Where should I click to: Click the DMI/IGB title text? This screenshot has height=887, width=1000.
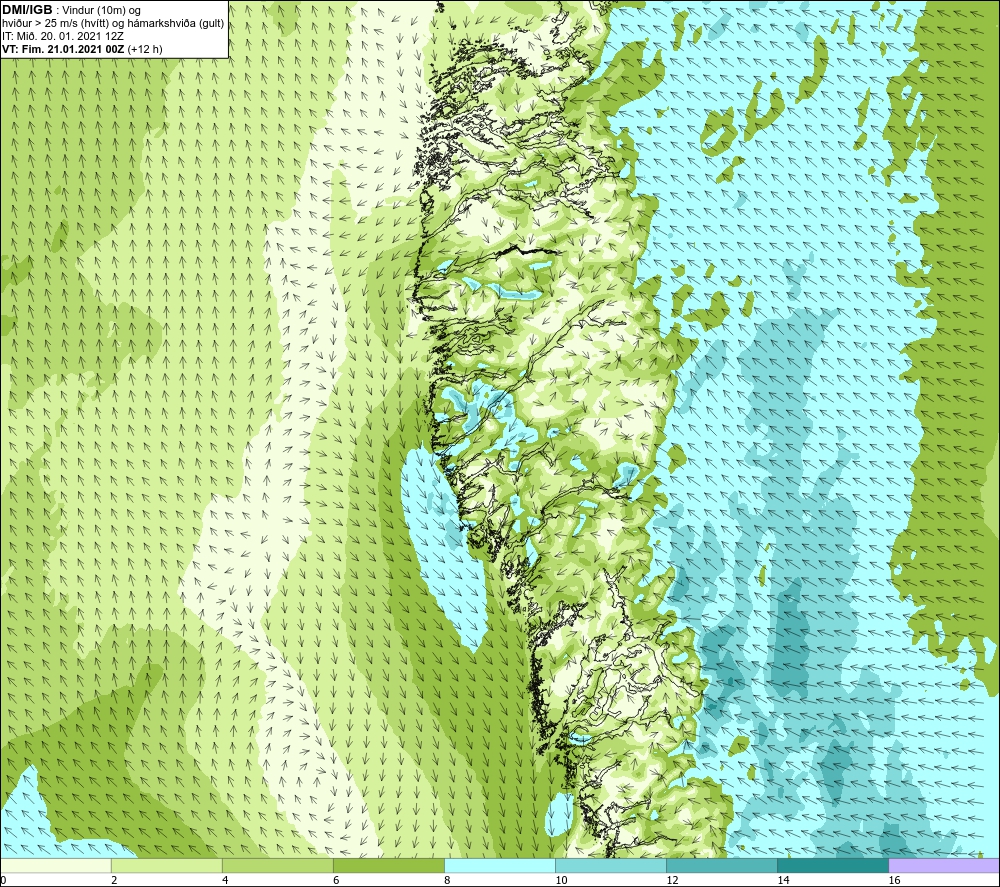(x=27, y=10)
